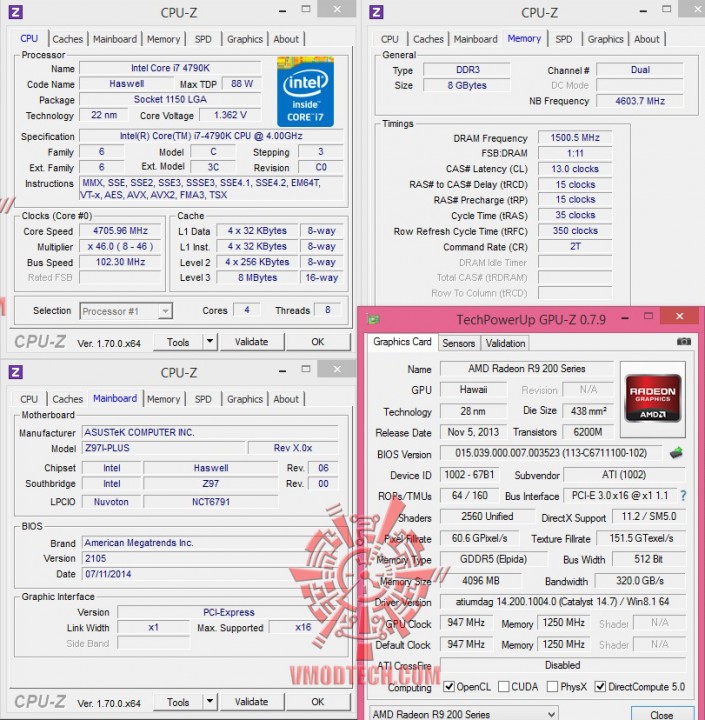The width and height of the screenshot is (705, 720).
Task: Open SPD tab in top-left CPU-Z window
Action: (x=203, y=39)
